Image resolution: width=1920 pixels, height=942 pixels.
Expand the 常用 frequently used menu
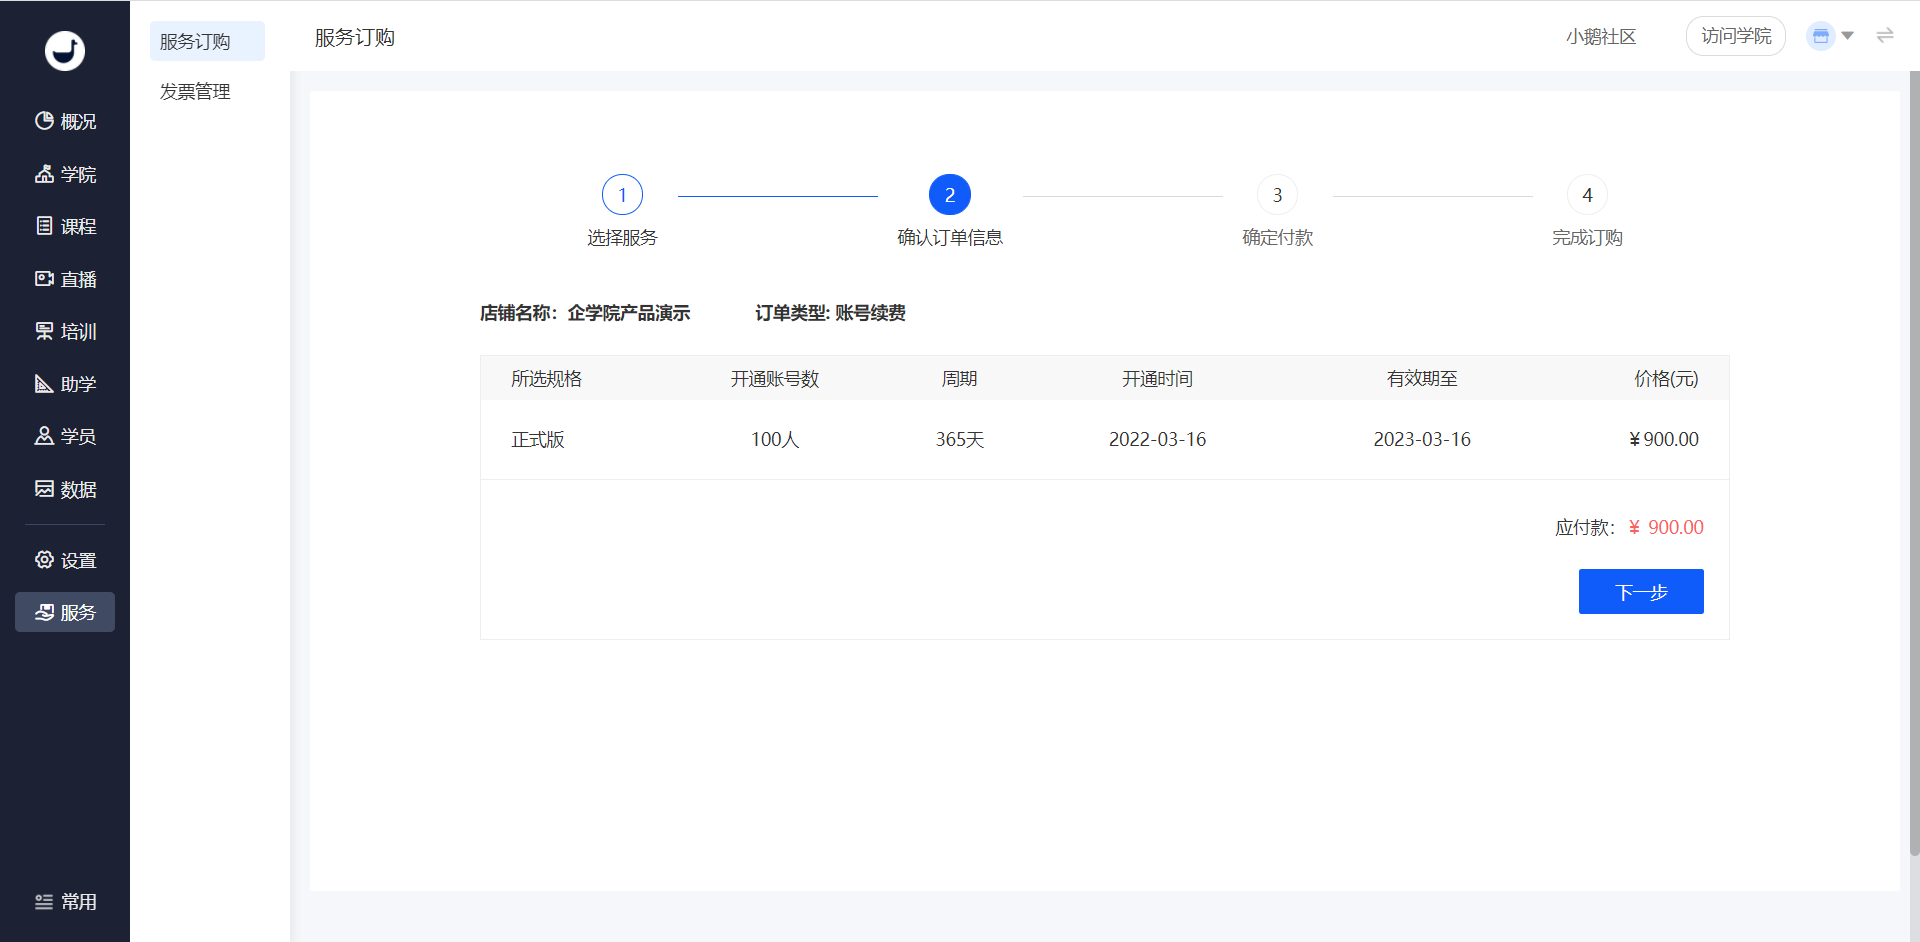click(x=65, y=902)
